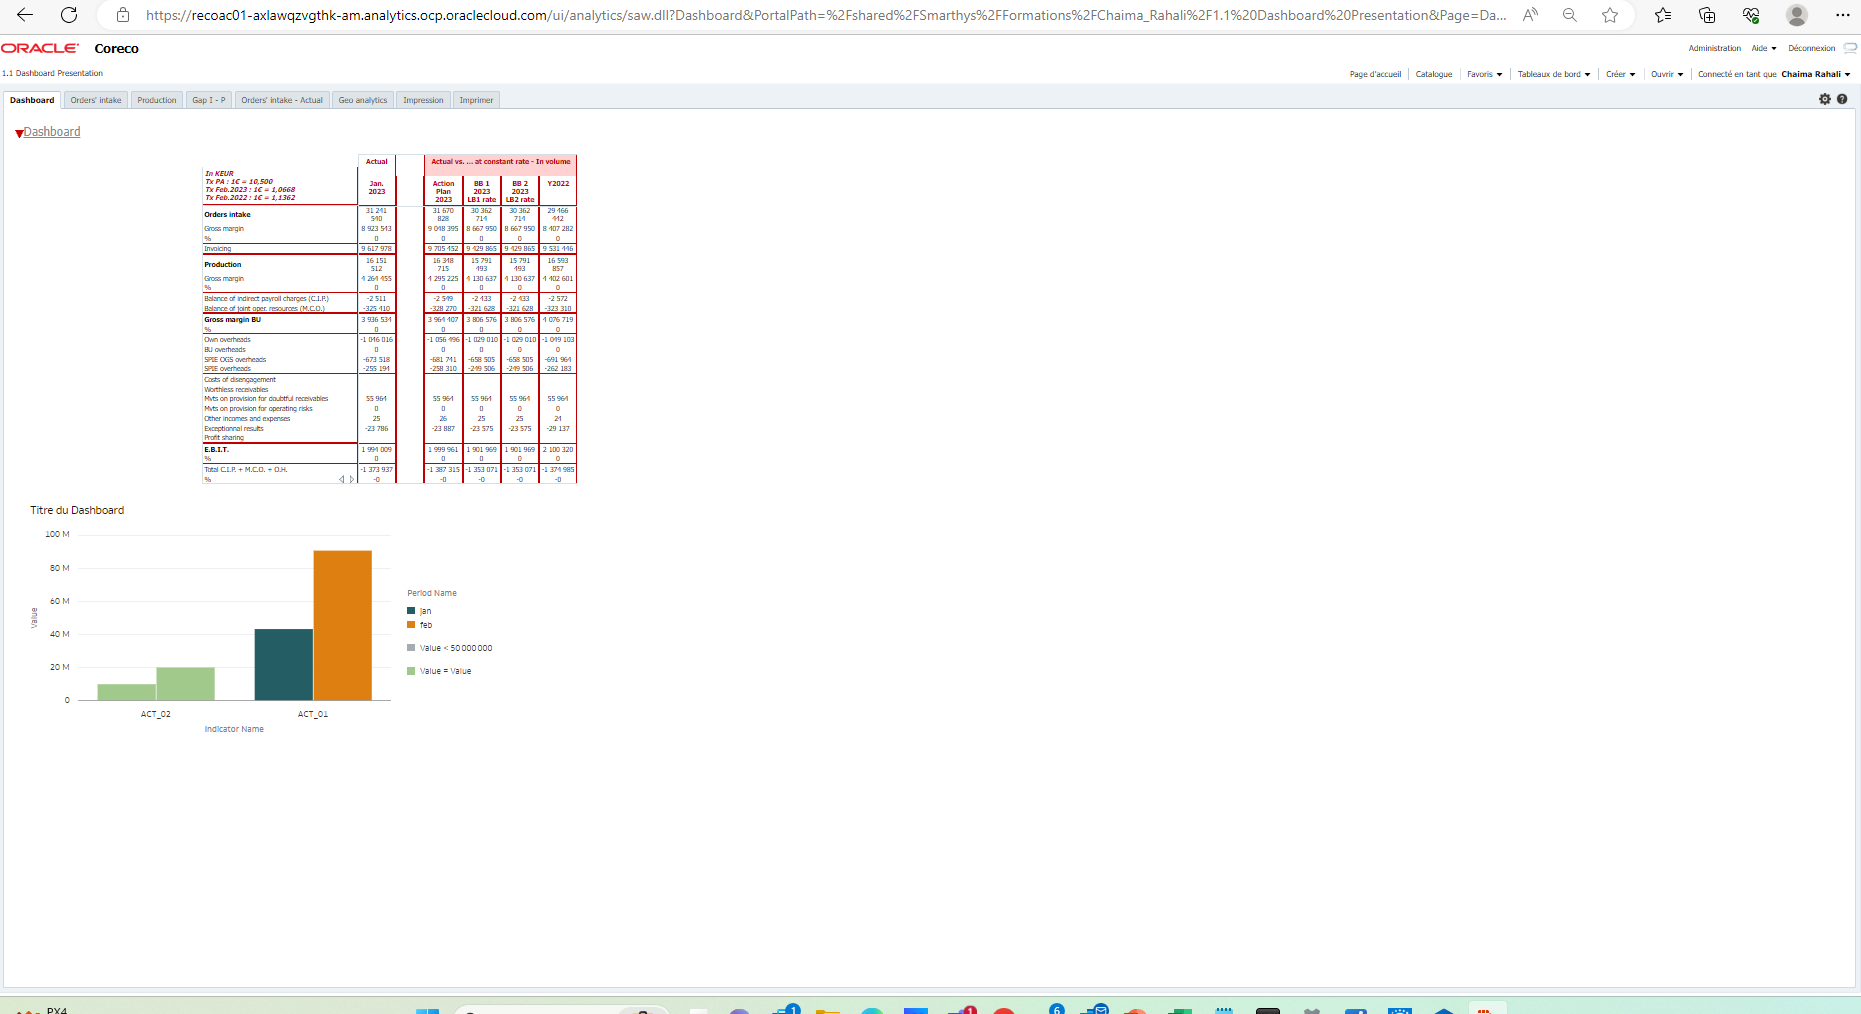Image resolution: width=1861 pixels, height=1014 pixels.
Task: Switch to the Imprimer tab
Action: (476, 100)
